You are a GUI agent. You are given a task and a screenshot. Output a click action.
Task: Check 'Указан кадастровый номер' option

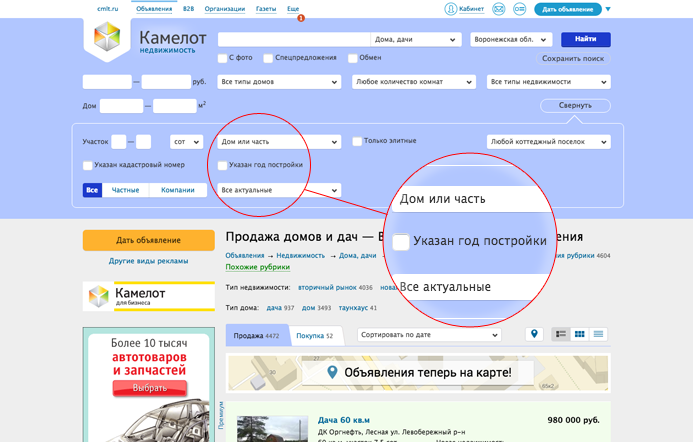(x=88, y=165)
